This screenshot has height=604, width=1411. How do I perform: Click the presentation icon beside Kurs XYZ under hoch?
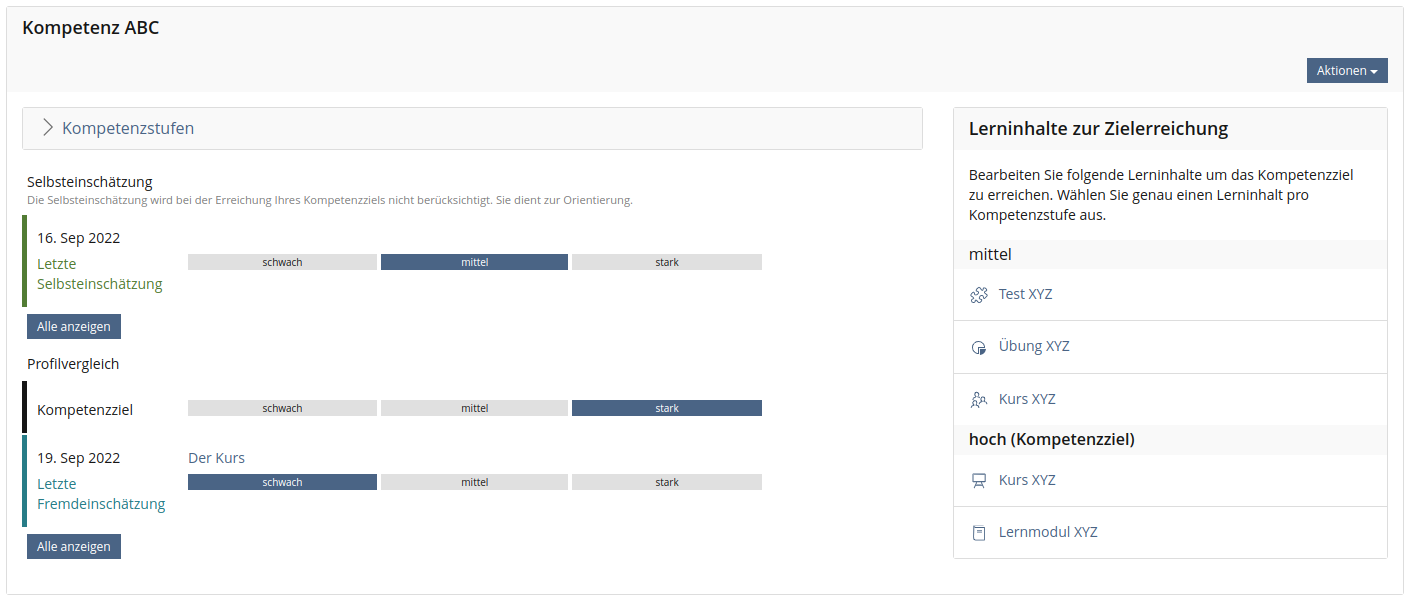pos(979,481)
